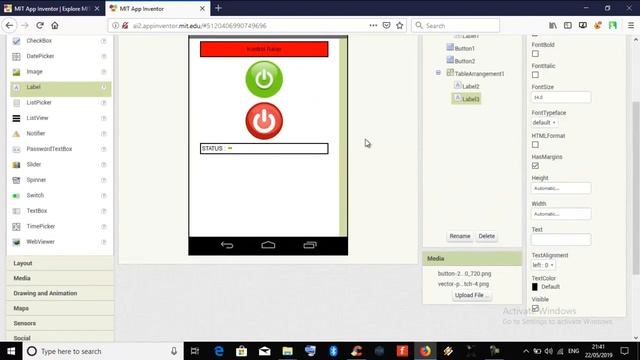Select the Notifier warning icon

coord(16,134)
